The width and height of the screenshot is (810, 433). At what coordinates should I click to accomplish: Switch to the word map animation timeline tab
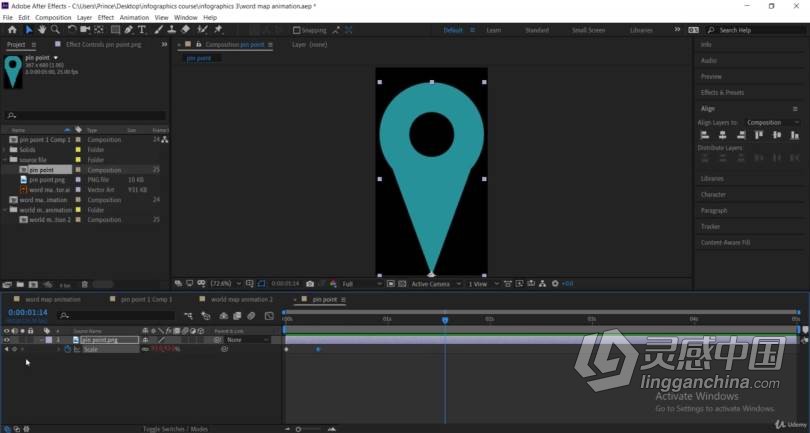click(x=53, y=299)
